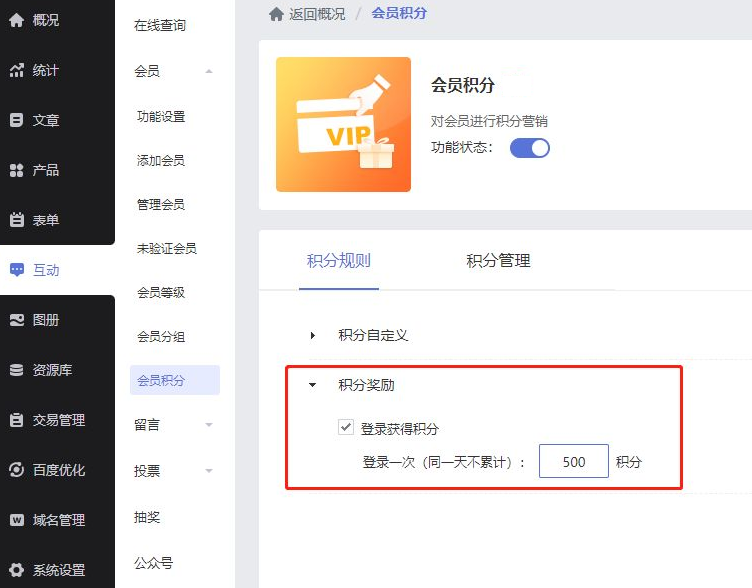The image size is (752, 588).
Task: Expand the 留言 submenu arrow
Action: tap(209, 424)
